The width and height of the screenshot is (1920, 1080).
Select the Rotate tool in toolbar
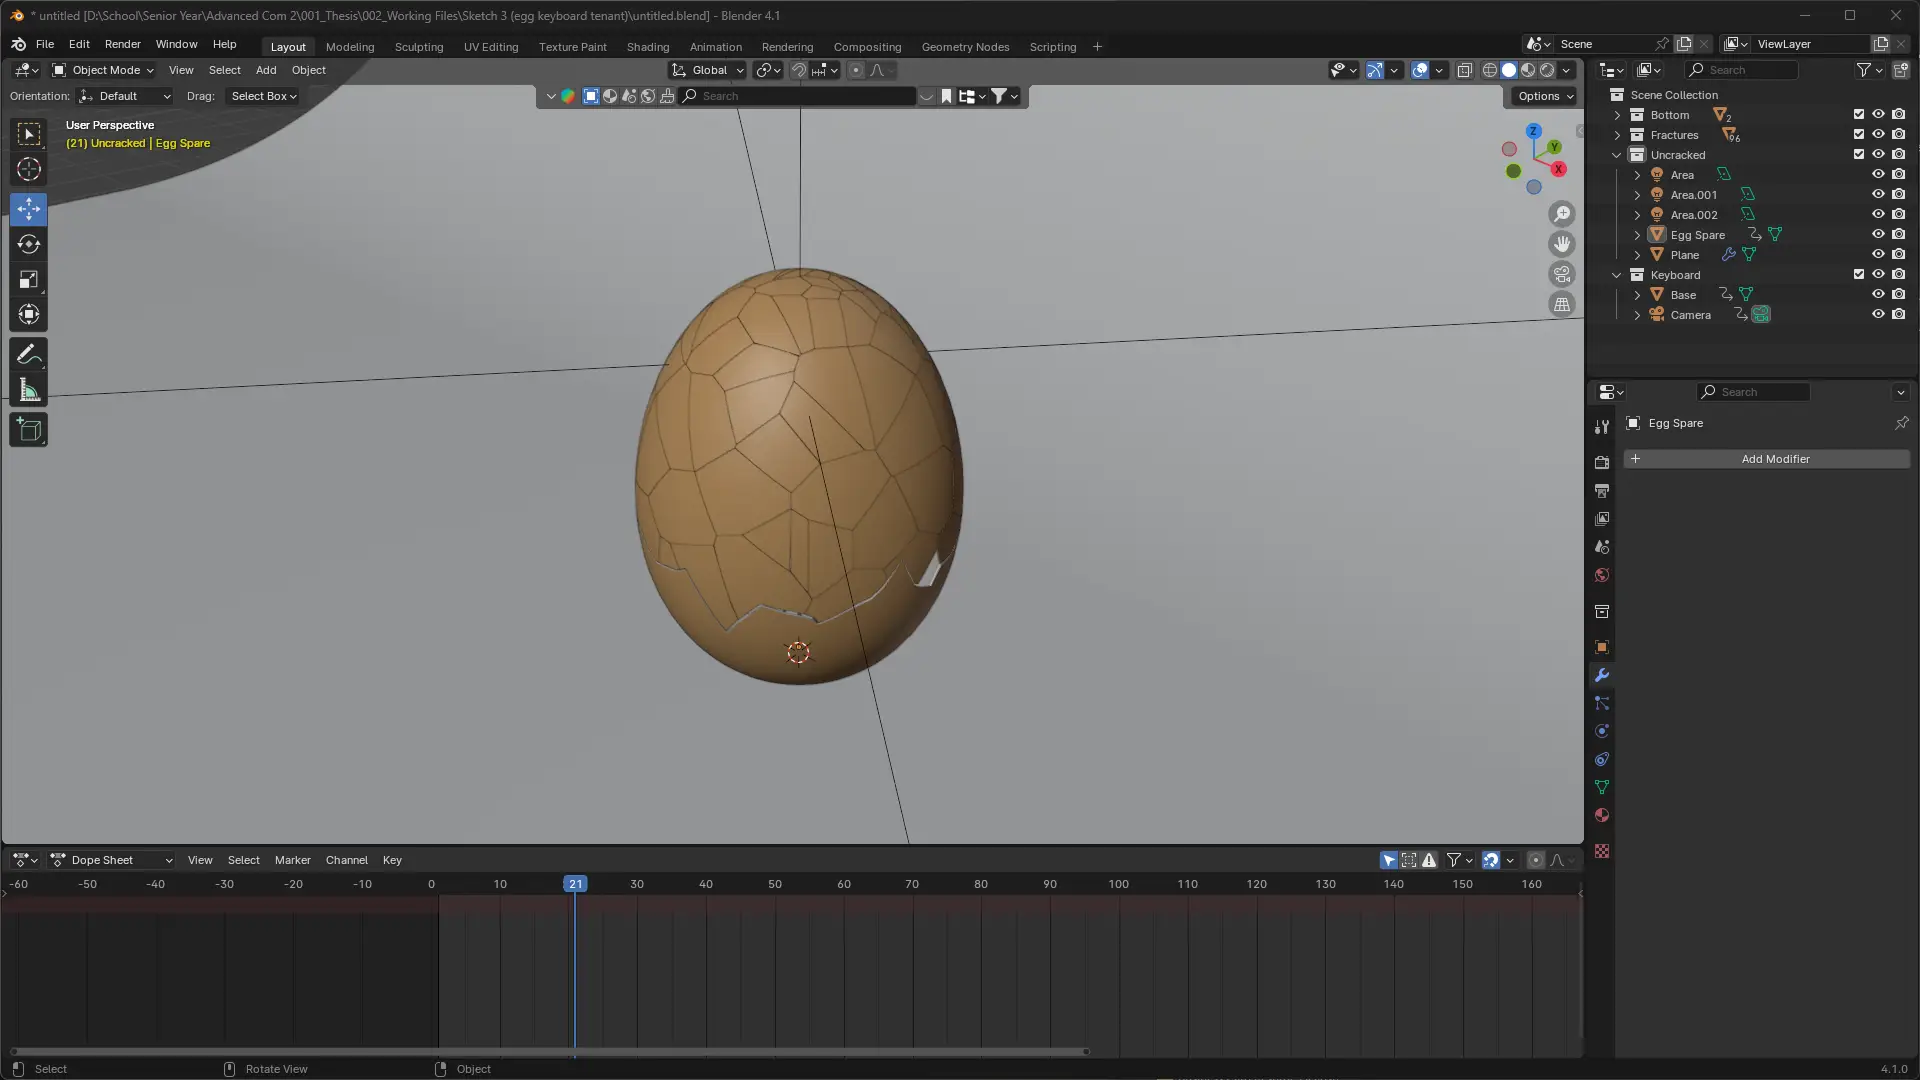(x=28, y=244)
